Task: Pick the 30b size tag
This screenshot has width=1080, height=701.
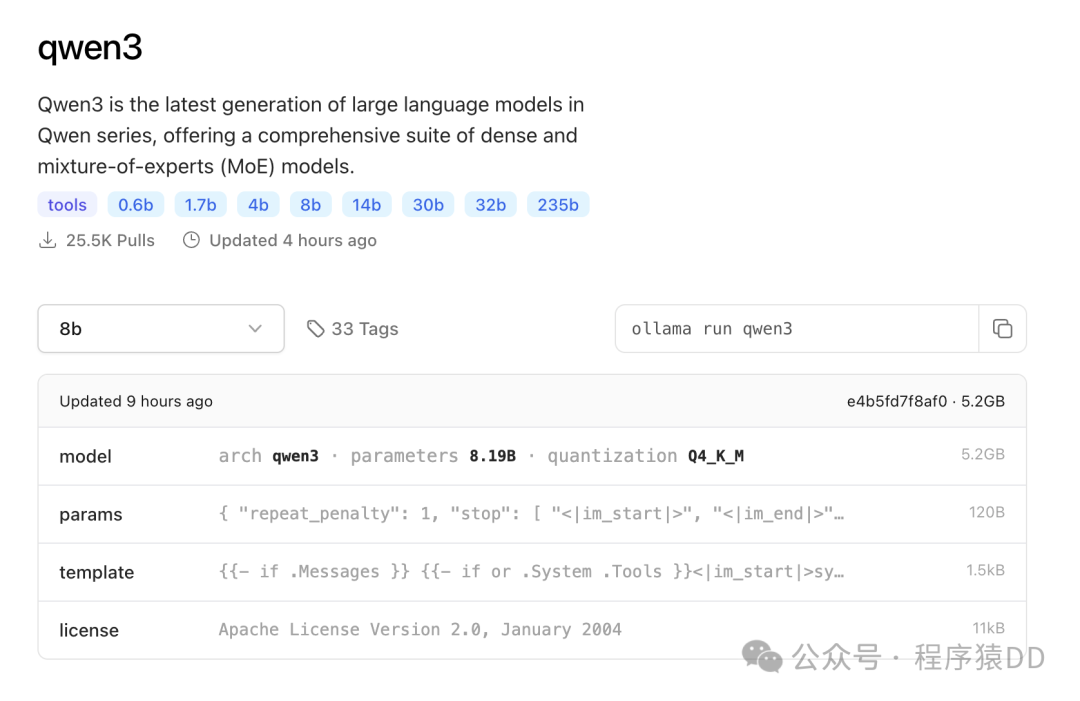Action: click(x=428, y=205)
